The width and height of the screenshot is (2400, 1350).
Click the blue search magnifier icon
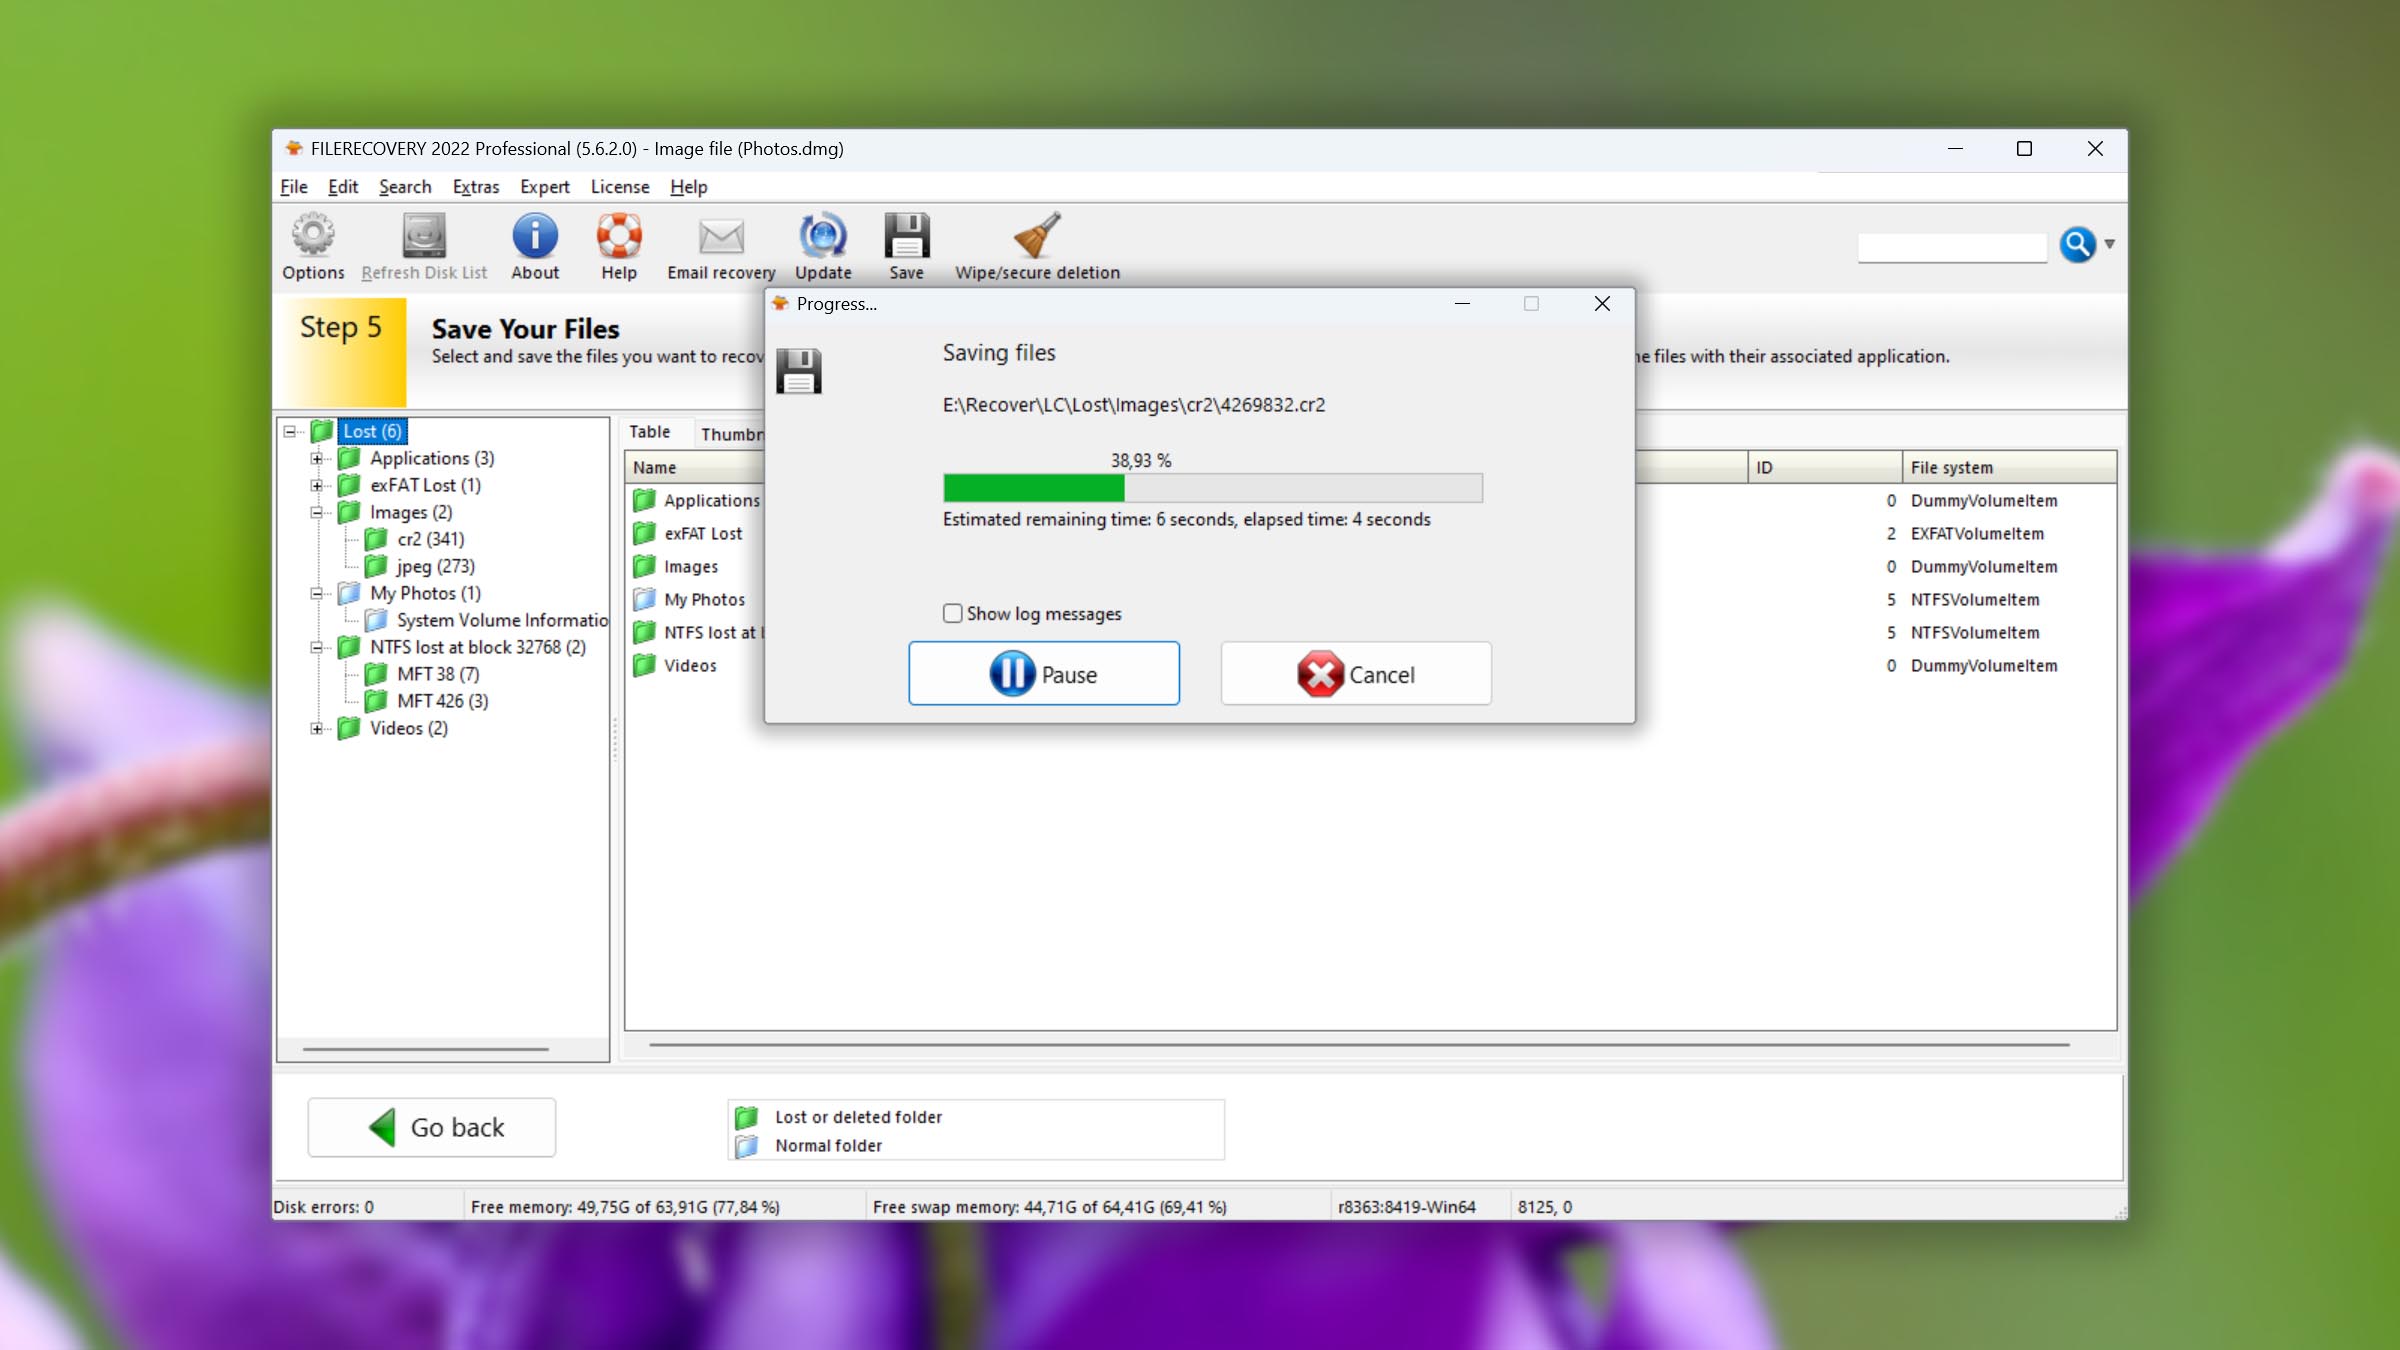(2077, 244)
